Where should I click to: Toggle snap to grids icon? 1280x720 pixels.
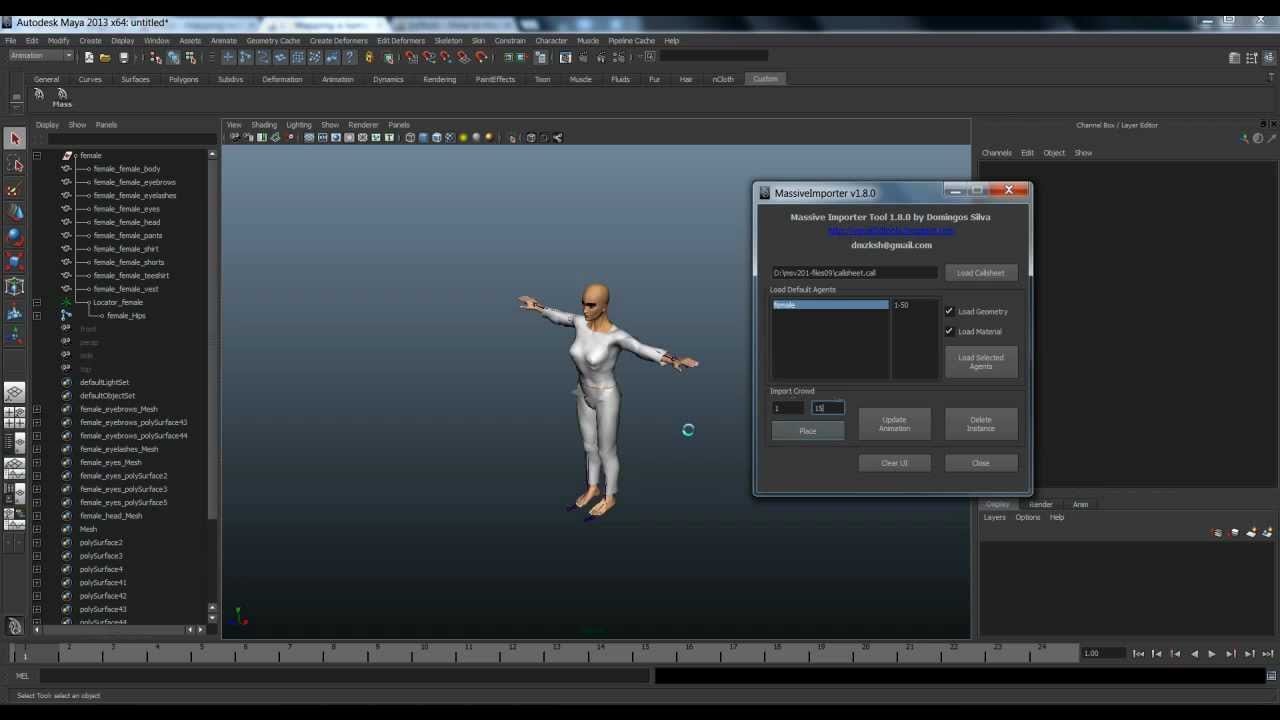click(x=412, y=57)
